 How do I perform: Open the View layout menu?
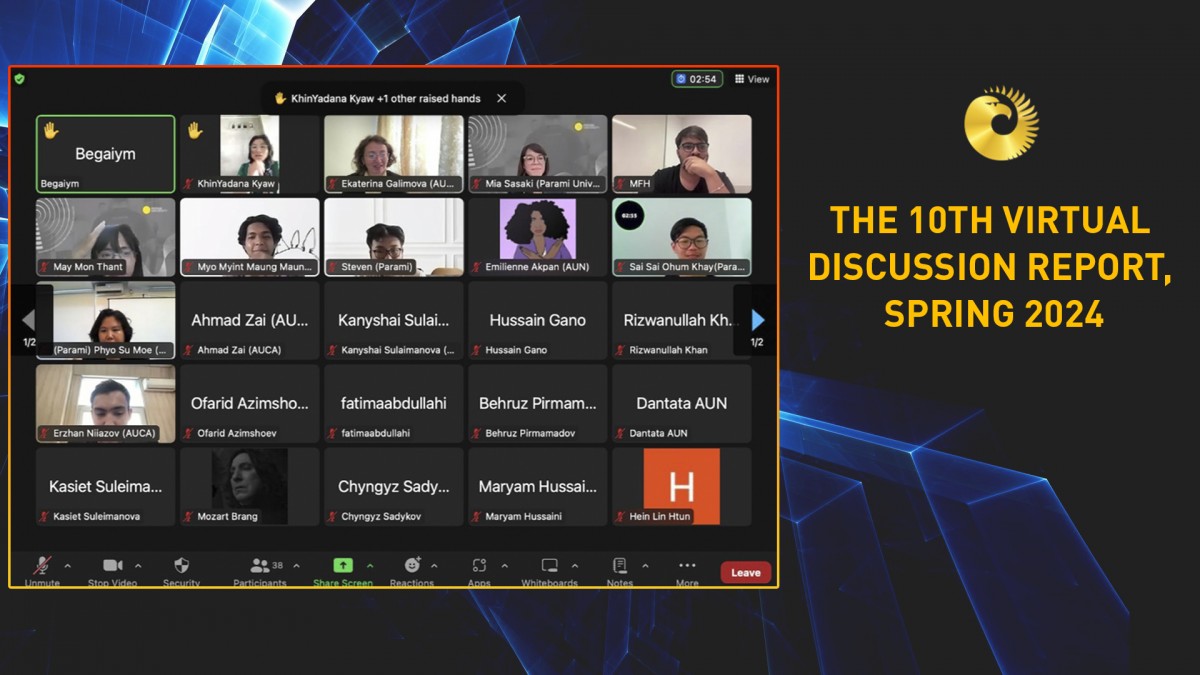coord(752,79)
